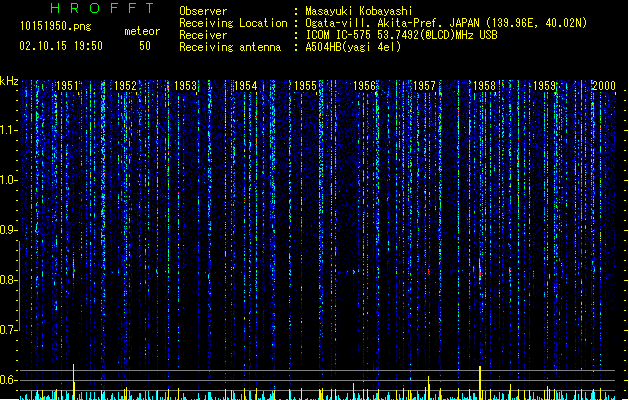The image size is (629, 400).
Task: Click the Receiver field label
Action: [x=203, y=35]
